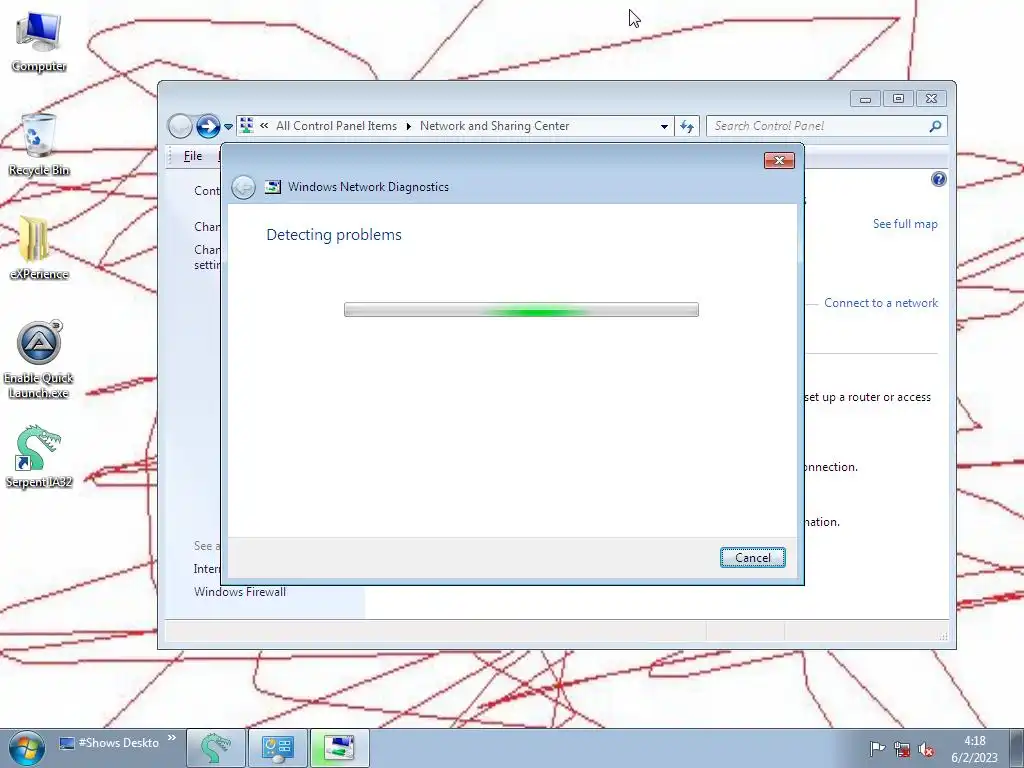Select Enable Quick Launch.exe icon
This screenshot has width=1024, height=768.
coord(39,359)
